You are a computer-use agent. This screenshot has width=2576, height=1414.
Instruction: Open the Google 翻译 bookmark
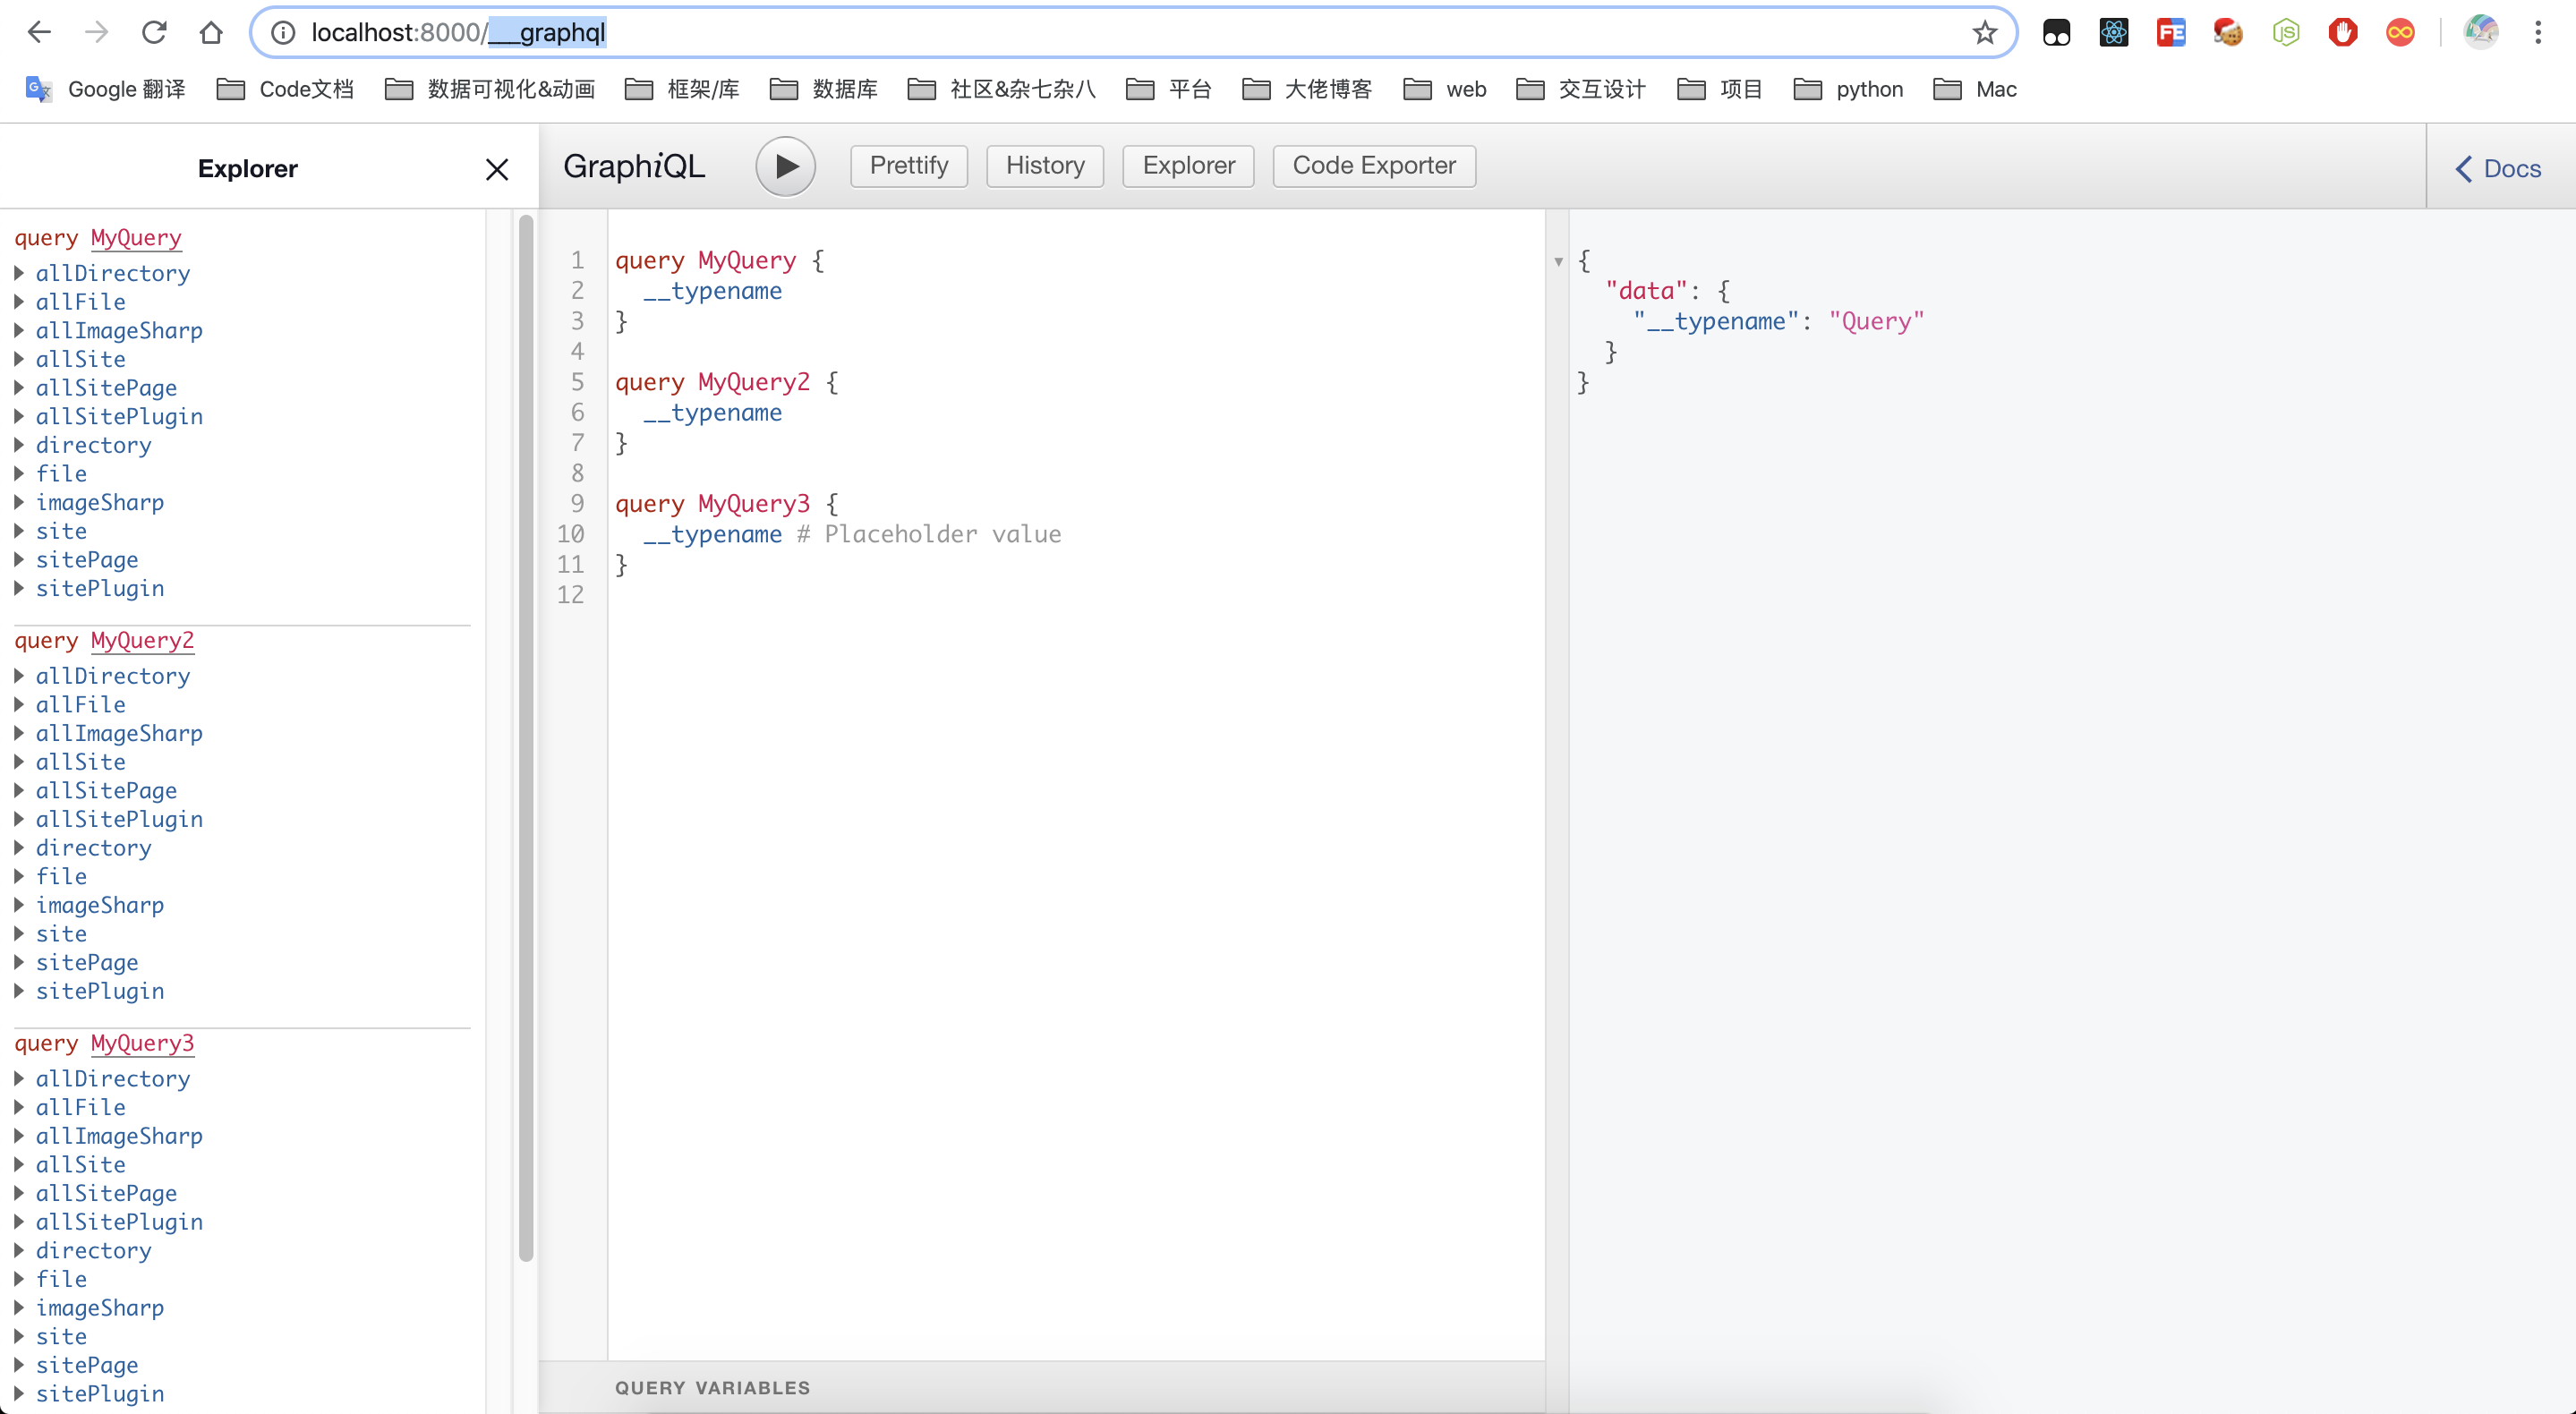point(106,89)
